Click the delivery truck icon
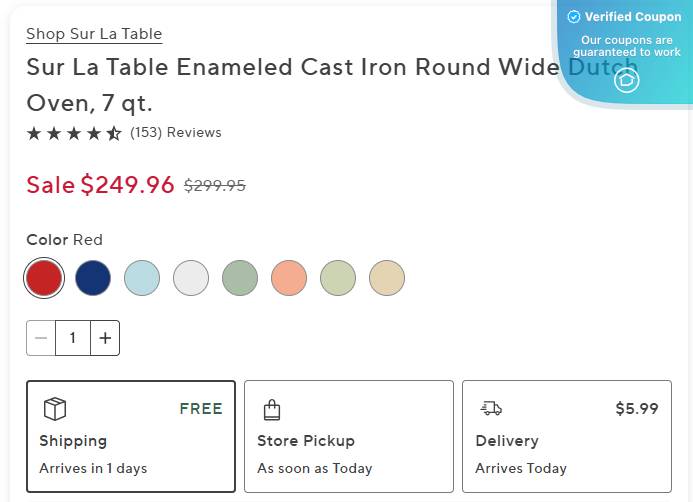Screen dimensions: 693x502 (491, 408)
